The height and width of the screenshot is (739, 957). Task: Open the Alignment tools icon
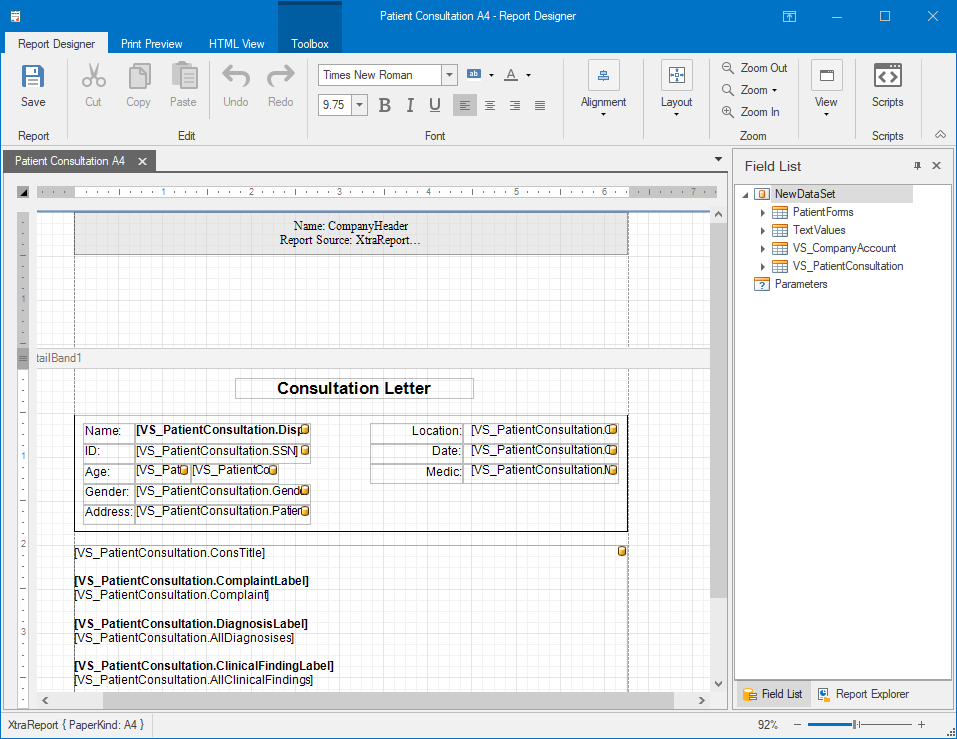[603, 77]
